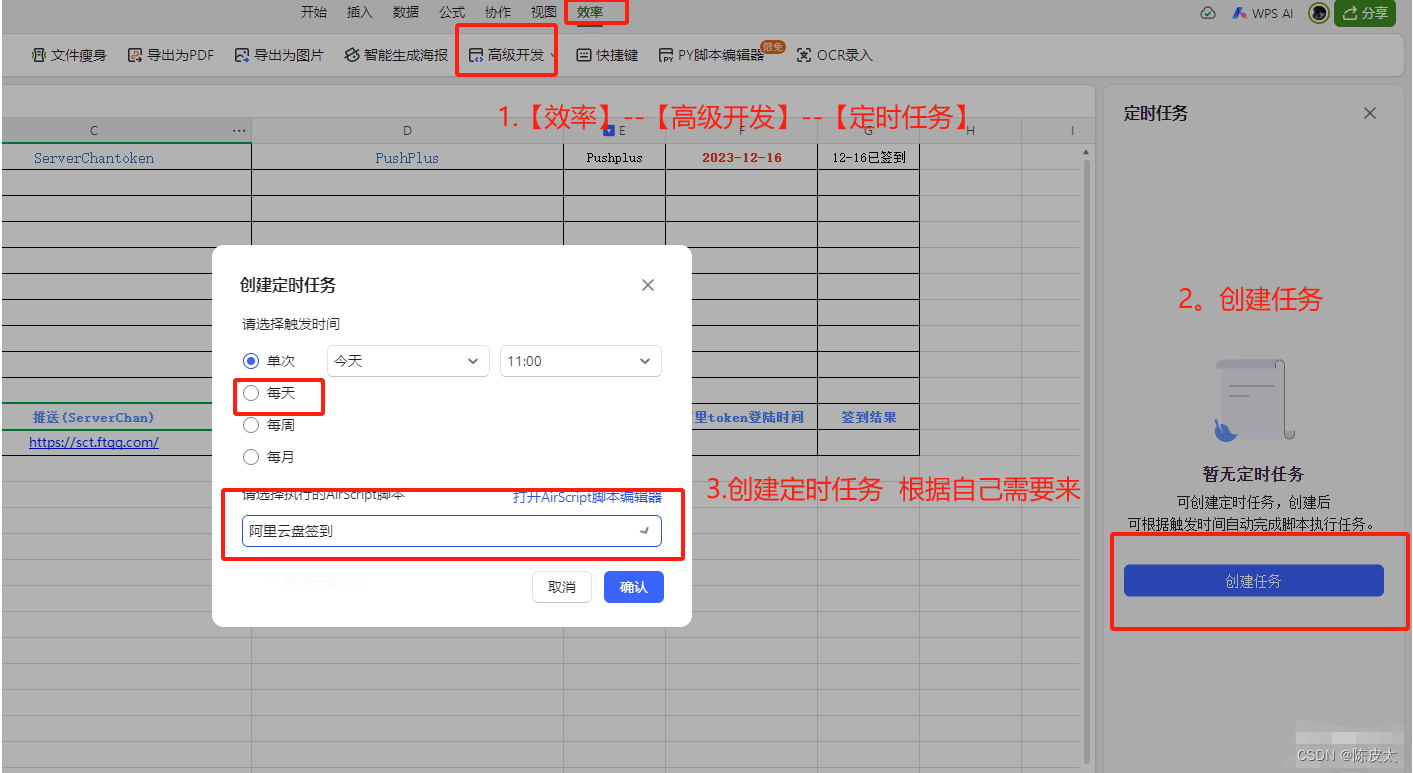Select column C header

94,131
